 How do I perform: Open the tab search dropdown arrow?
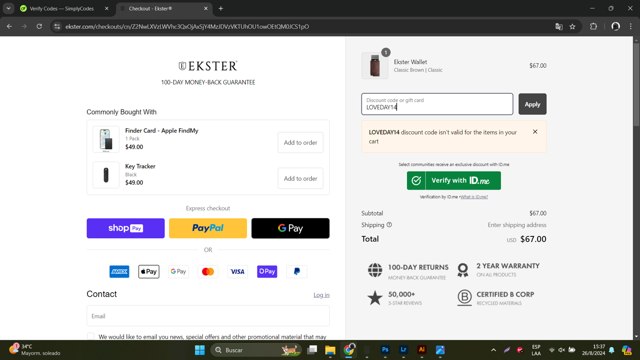[8, 9]
